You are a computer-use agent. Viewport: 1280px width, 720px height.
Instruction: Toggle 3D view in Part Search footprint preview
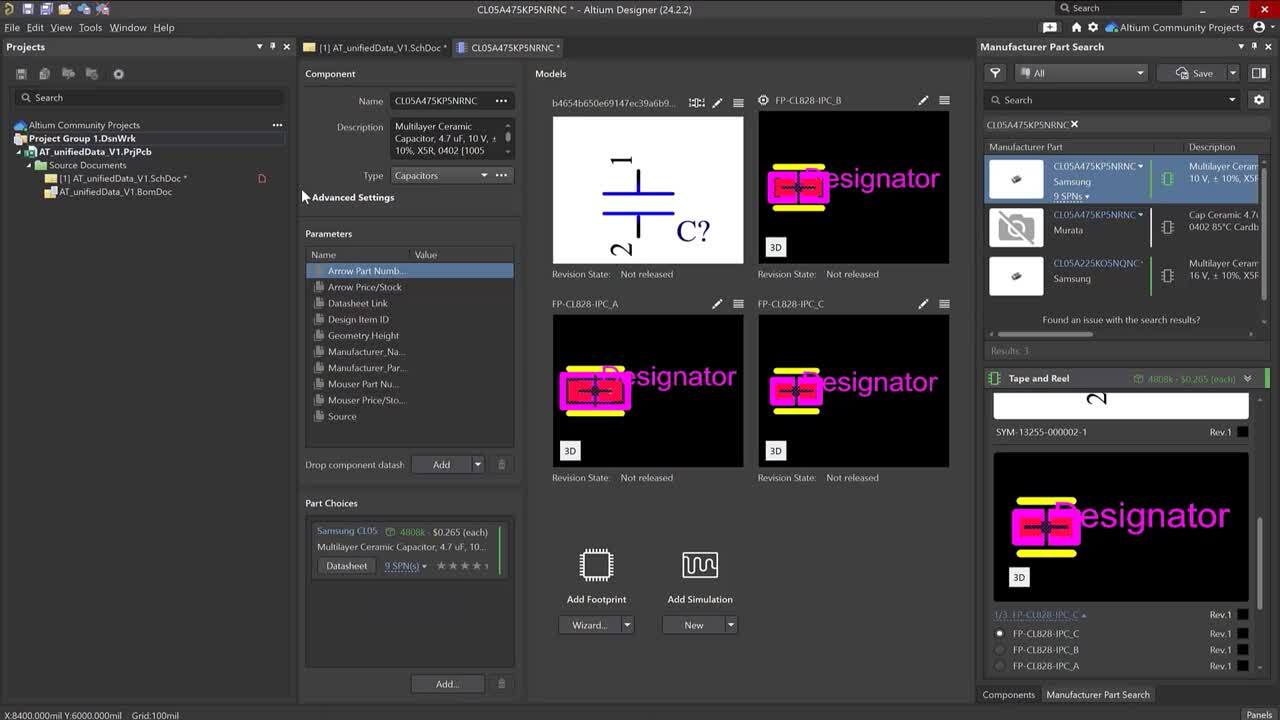(1019, 578)
